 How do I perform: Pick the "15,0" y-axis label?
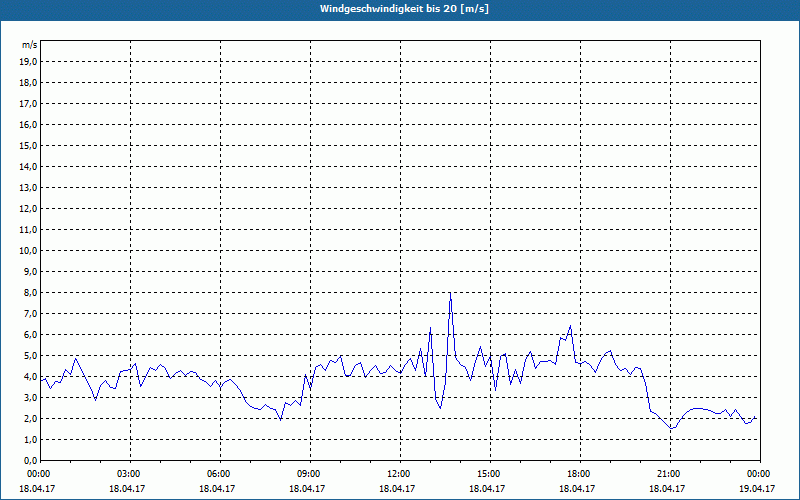coord(30,145)
